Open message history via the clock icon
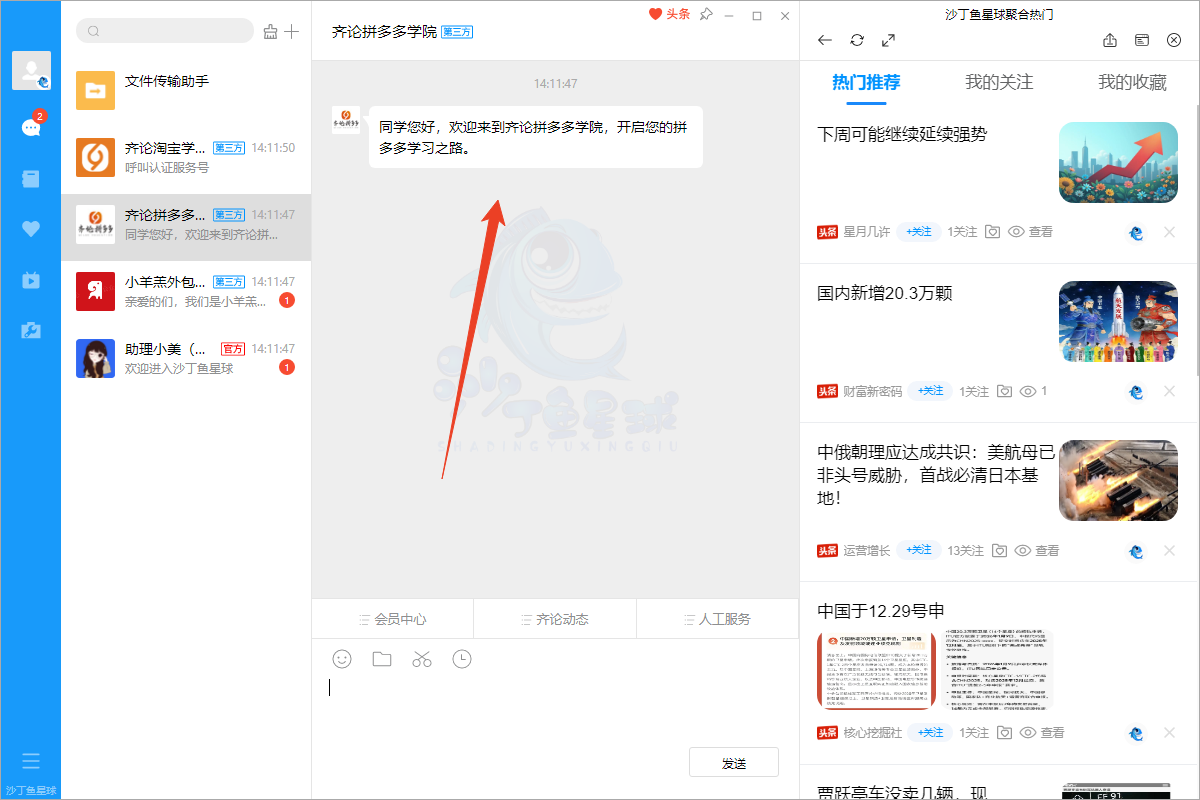Image resolution: width=1200 pixels, height=800 pixels. tap(461, 659)
